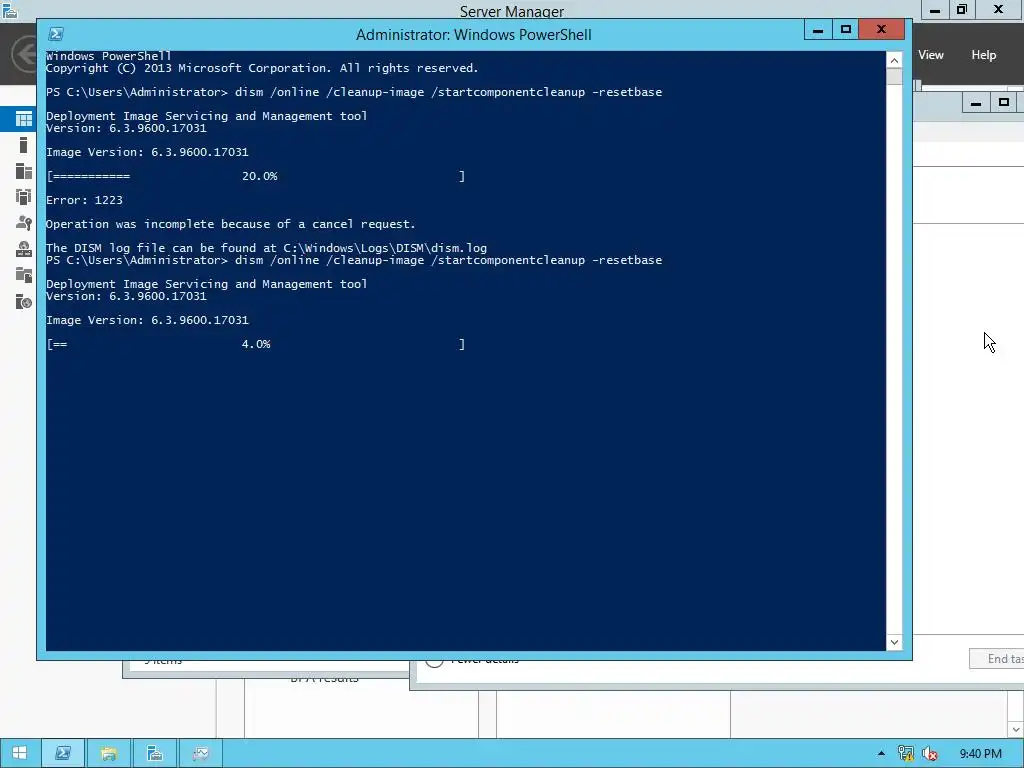1024x768 pixels.
Task: Click the second 'Deployment Image Servicing and Management tool' line
Action: [206, 284]
